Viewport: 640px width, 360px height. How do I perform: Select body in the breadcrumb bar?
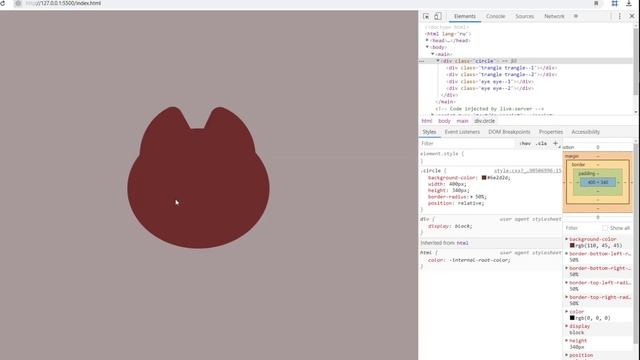coord(444,121)
